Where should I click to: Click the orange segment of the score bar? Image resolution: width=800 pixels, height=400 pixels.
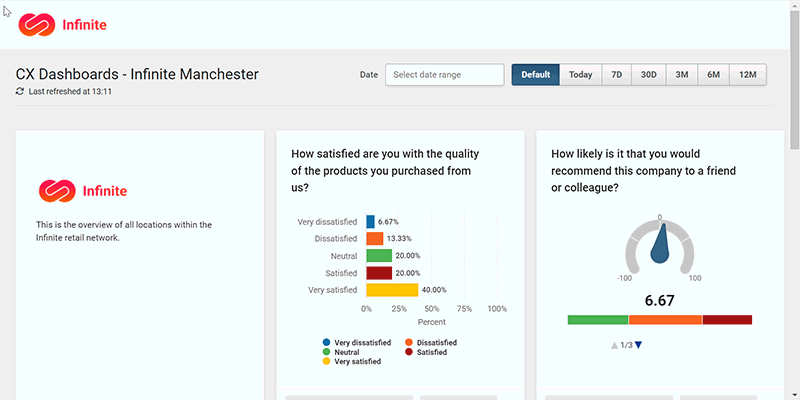(x=665, y=319)
